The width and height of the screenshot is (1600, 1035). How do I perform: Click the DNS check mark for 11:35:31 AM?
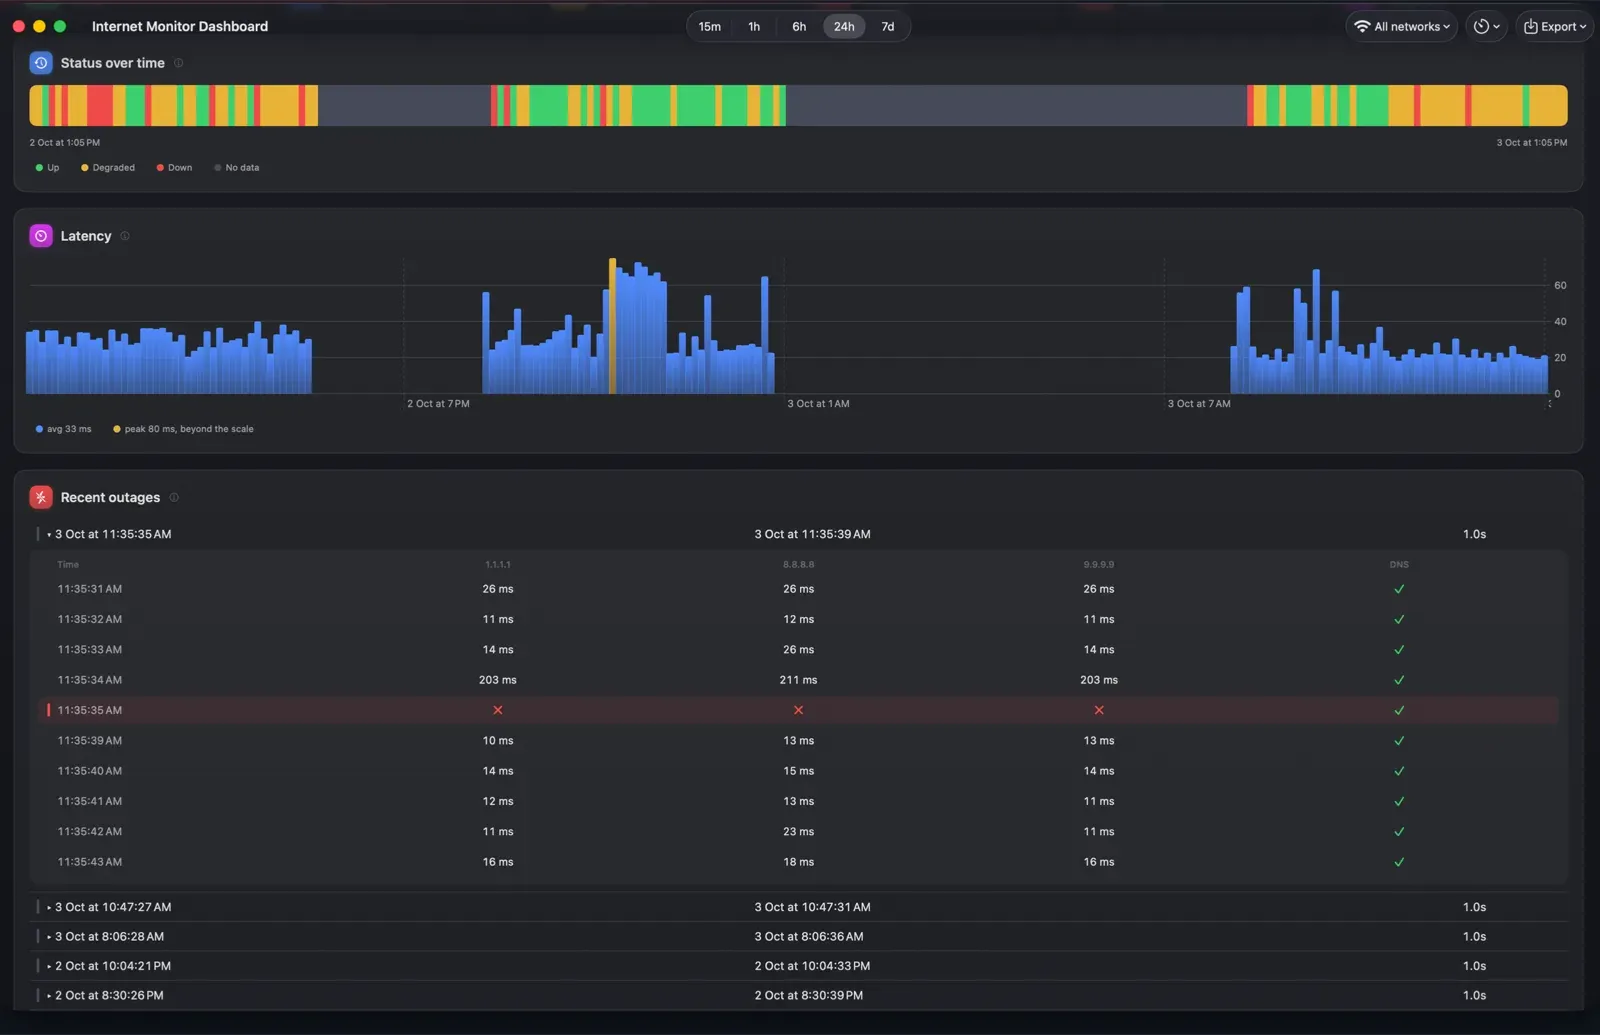tap(1399, 589)
